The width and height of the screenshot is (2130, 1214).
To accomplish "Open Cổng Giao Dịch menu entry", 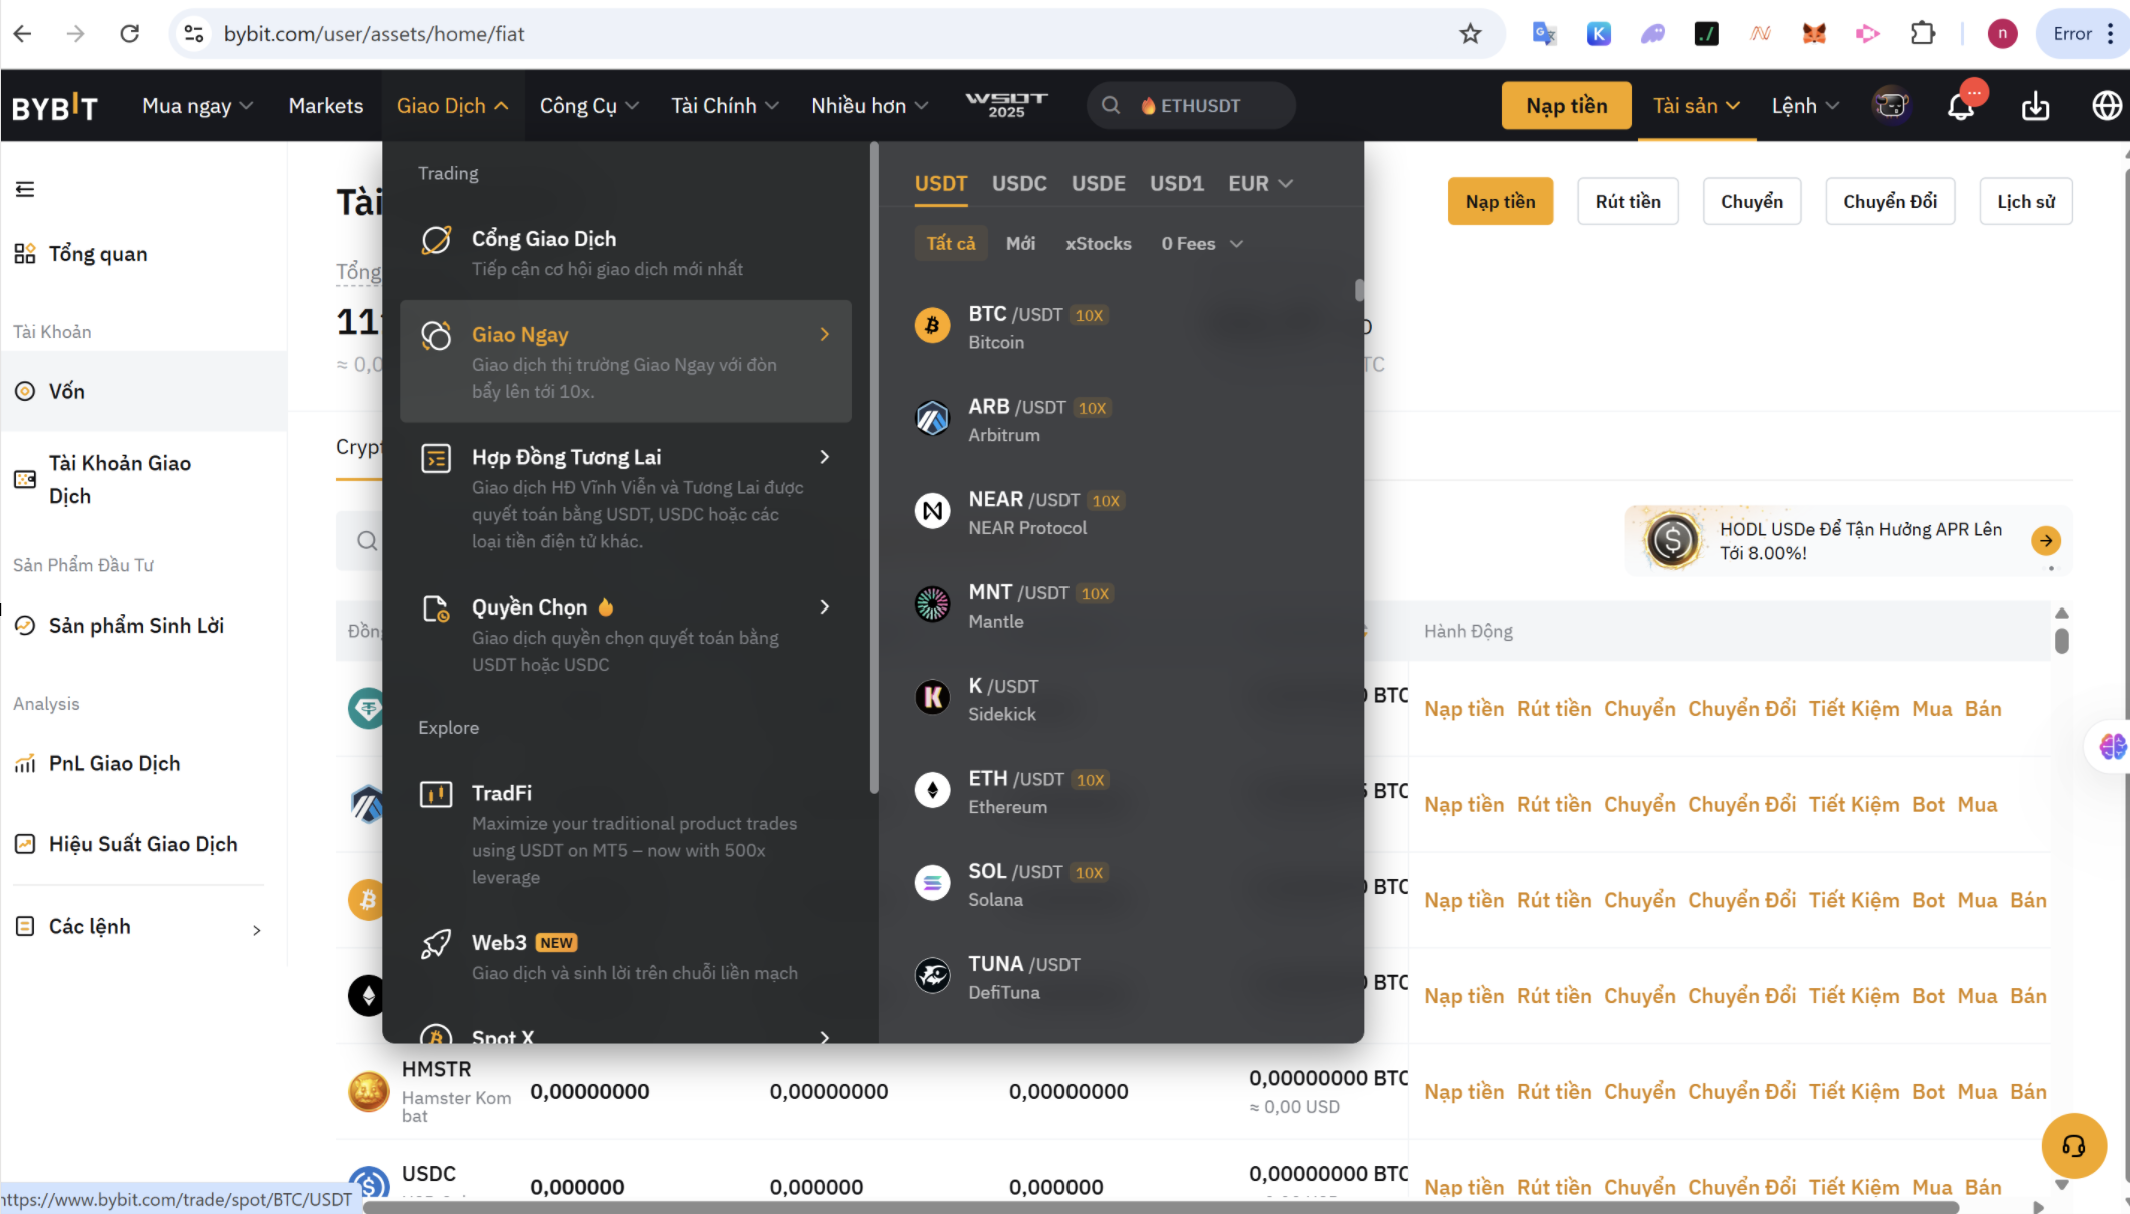I will pos(543,240).
